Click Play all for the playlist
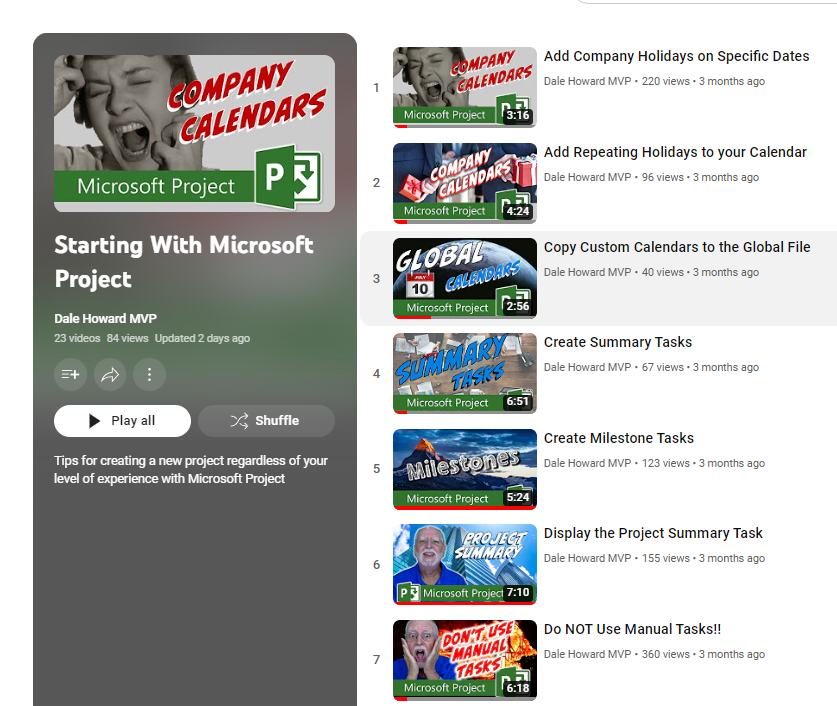 (x=122, y=420)
